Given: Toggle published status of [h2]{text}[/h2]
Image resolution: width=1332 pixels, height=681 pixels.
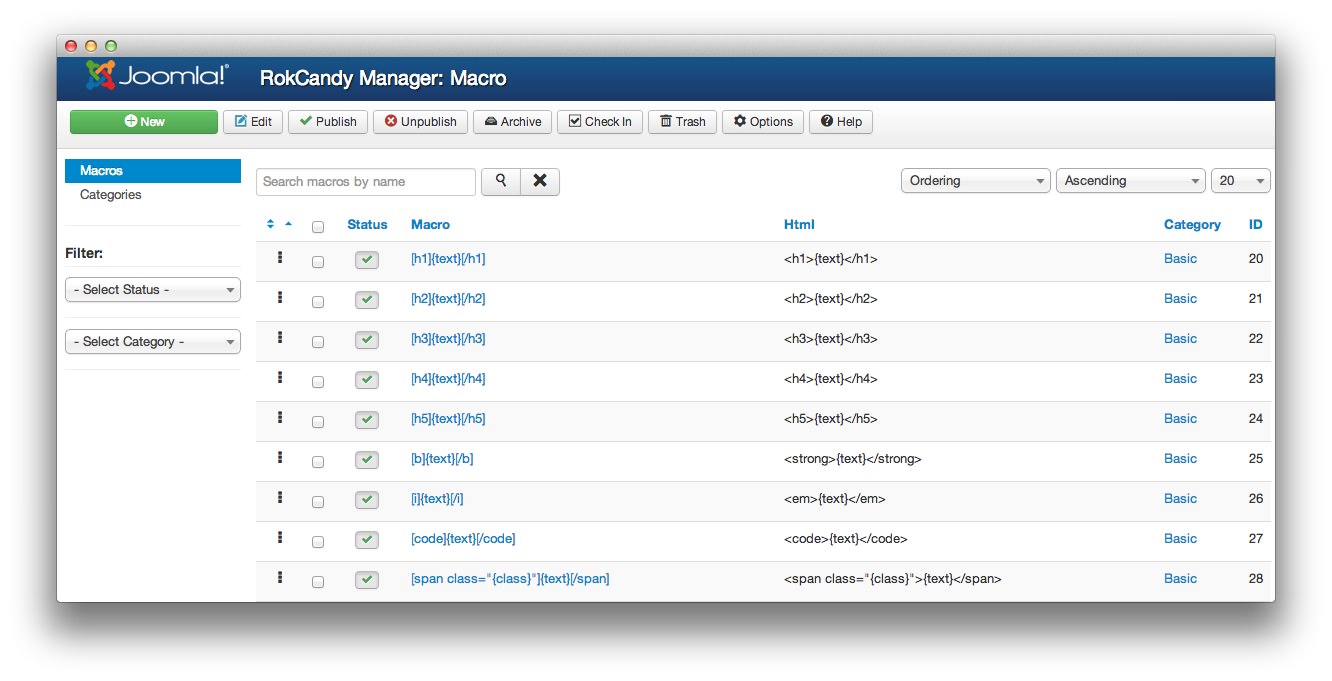Looking at the screenshot, I should (367, 300).
